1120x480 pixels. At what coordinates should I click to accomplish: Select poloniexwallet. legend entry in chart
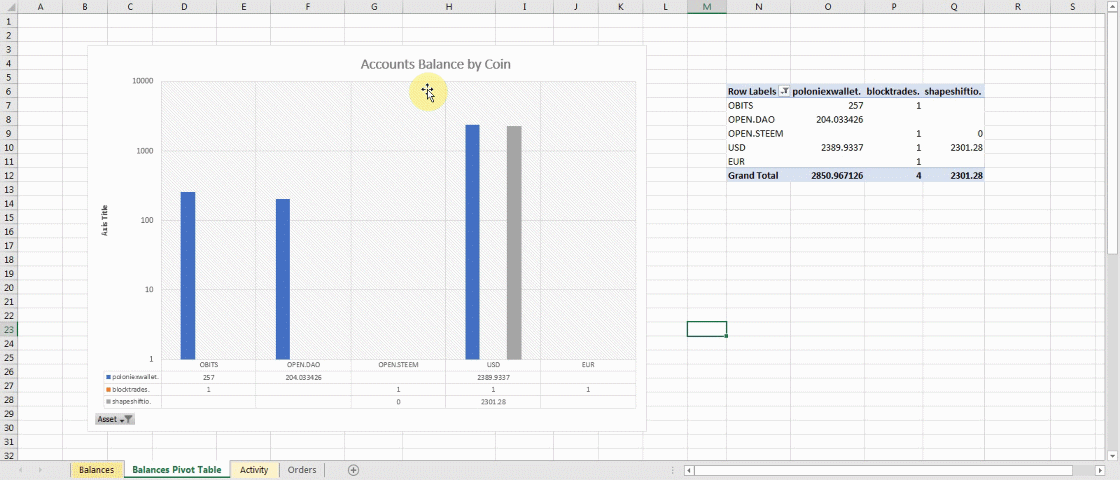click(x=131, y=377)
